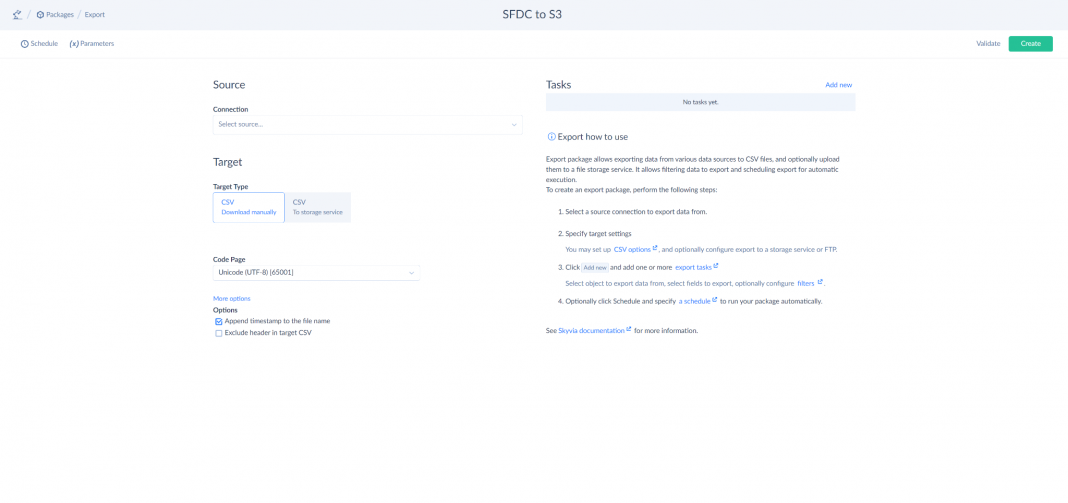Expand the More options link
The image size is (1068, 503).
click(x=231, y=298)
